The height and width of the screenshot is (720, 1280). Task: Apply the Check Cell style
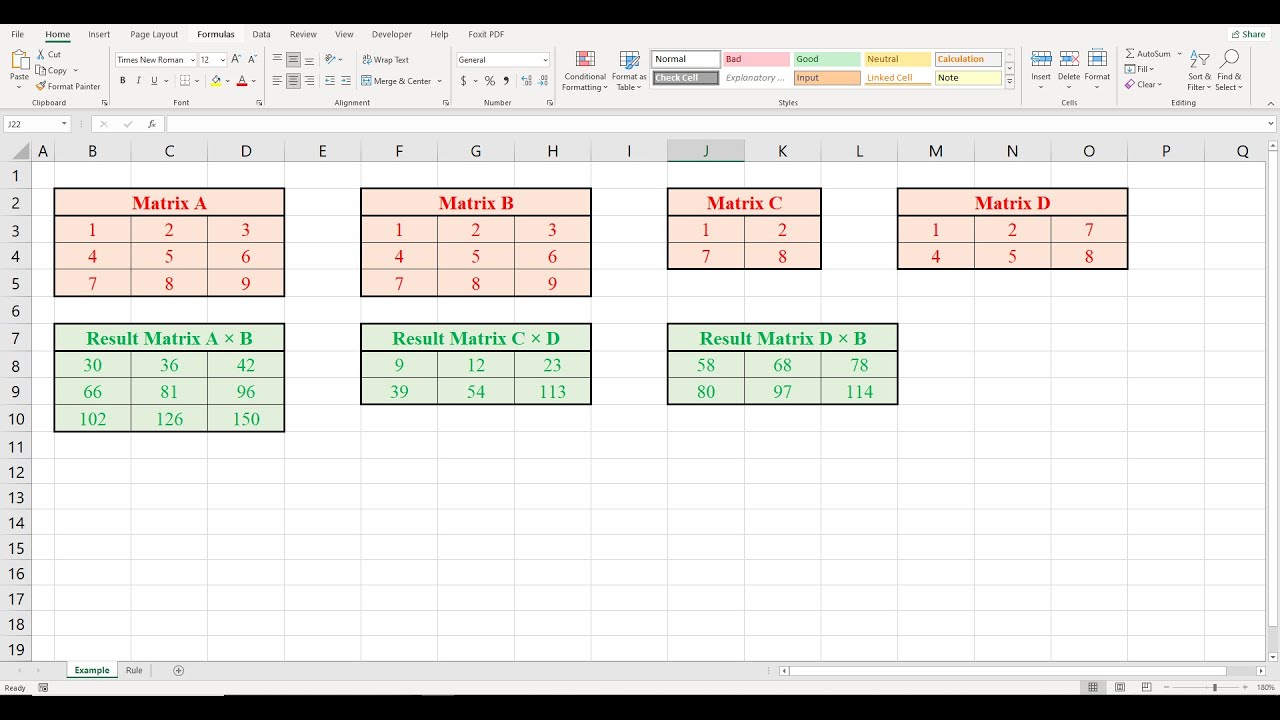point(686,78)
